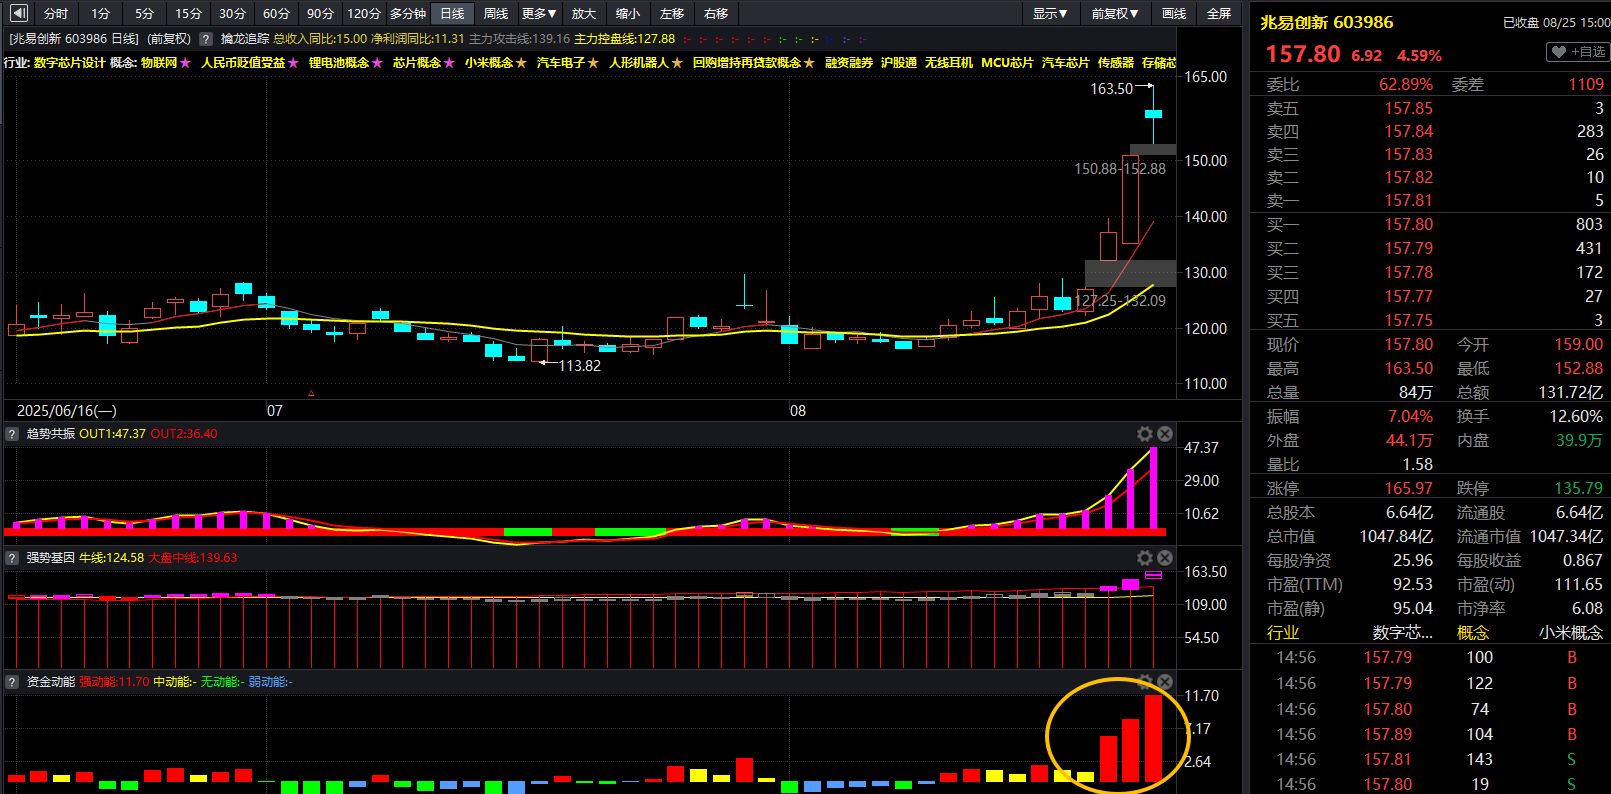This screenshot has height=794, width=1611.
Task: Open the 前复权 adjustment dropdown
Action: coord(1114,13)
